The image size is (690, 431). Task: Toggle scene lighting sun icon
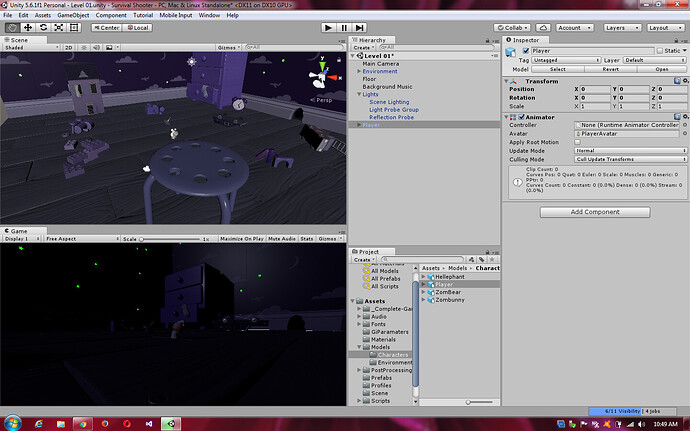click(x=84, y=48)
